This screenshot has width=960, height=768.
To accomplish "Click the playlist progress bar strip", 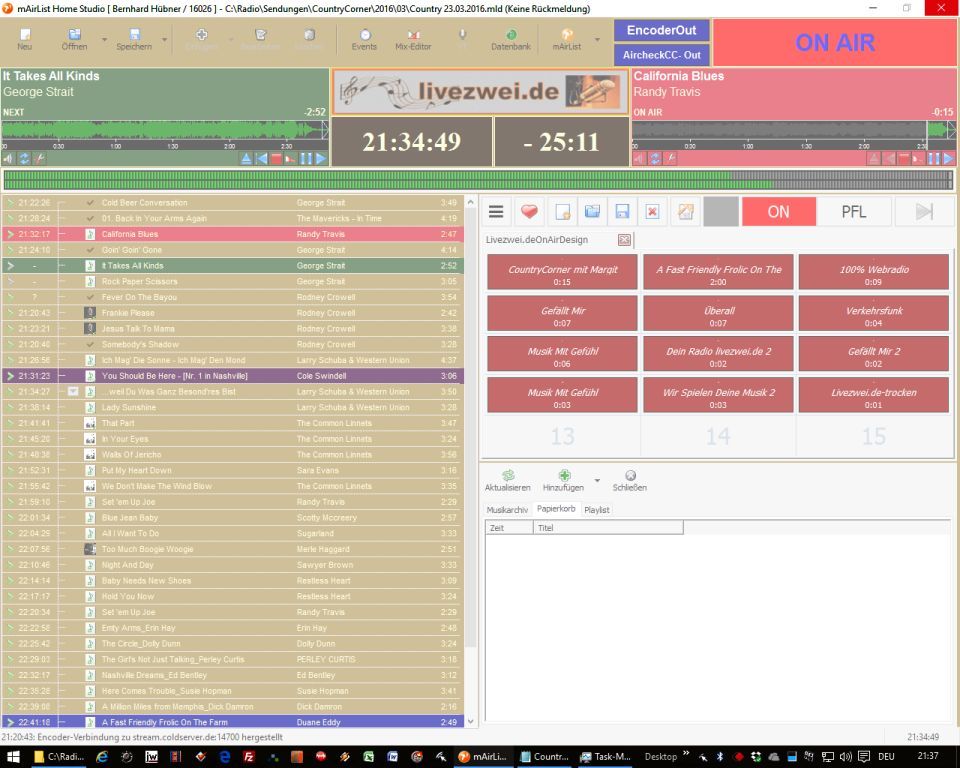I will pos(480,178).
